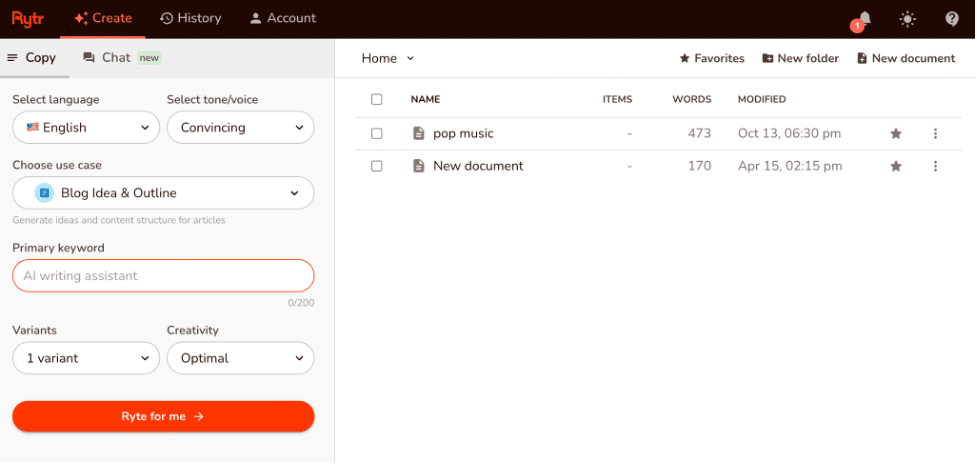The height and width of the screenshot is (464, 977).
Task: Create a New document
Action: 906,59
